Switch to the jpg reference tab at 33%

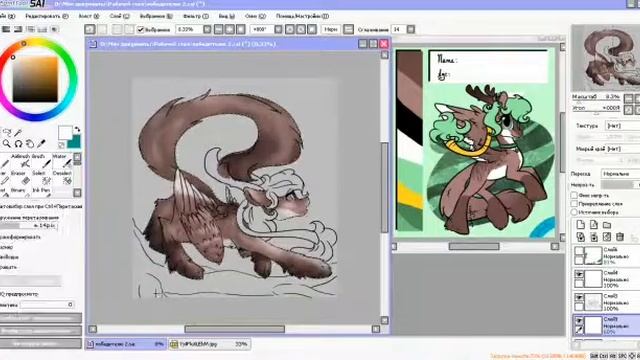tap(209, 344)
